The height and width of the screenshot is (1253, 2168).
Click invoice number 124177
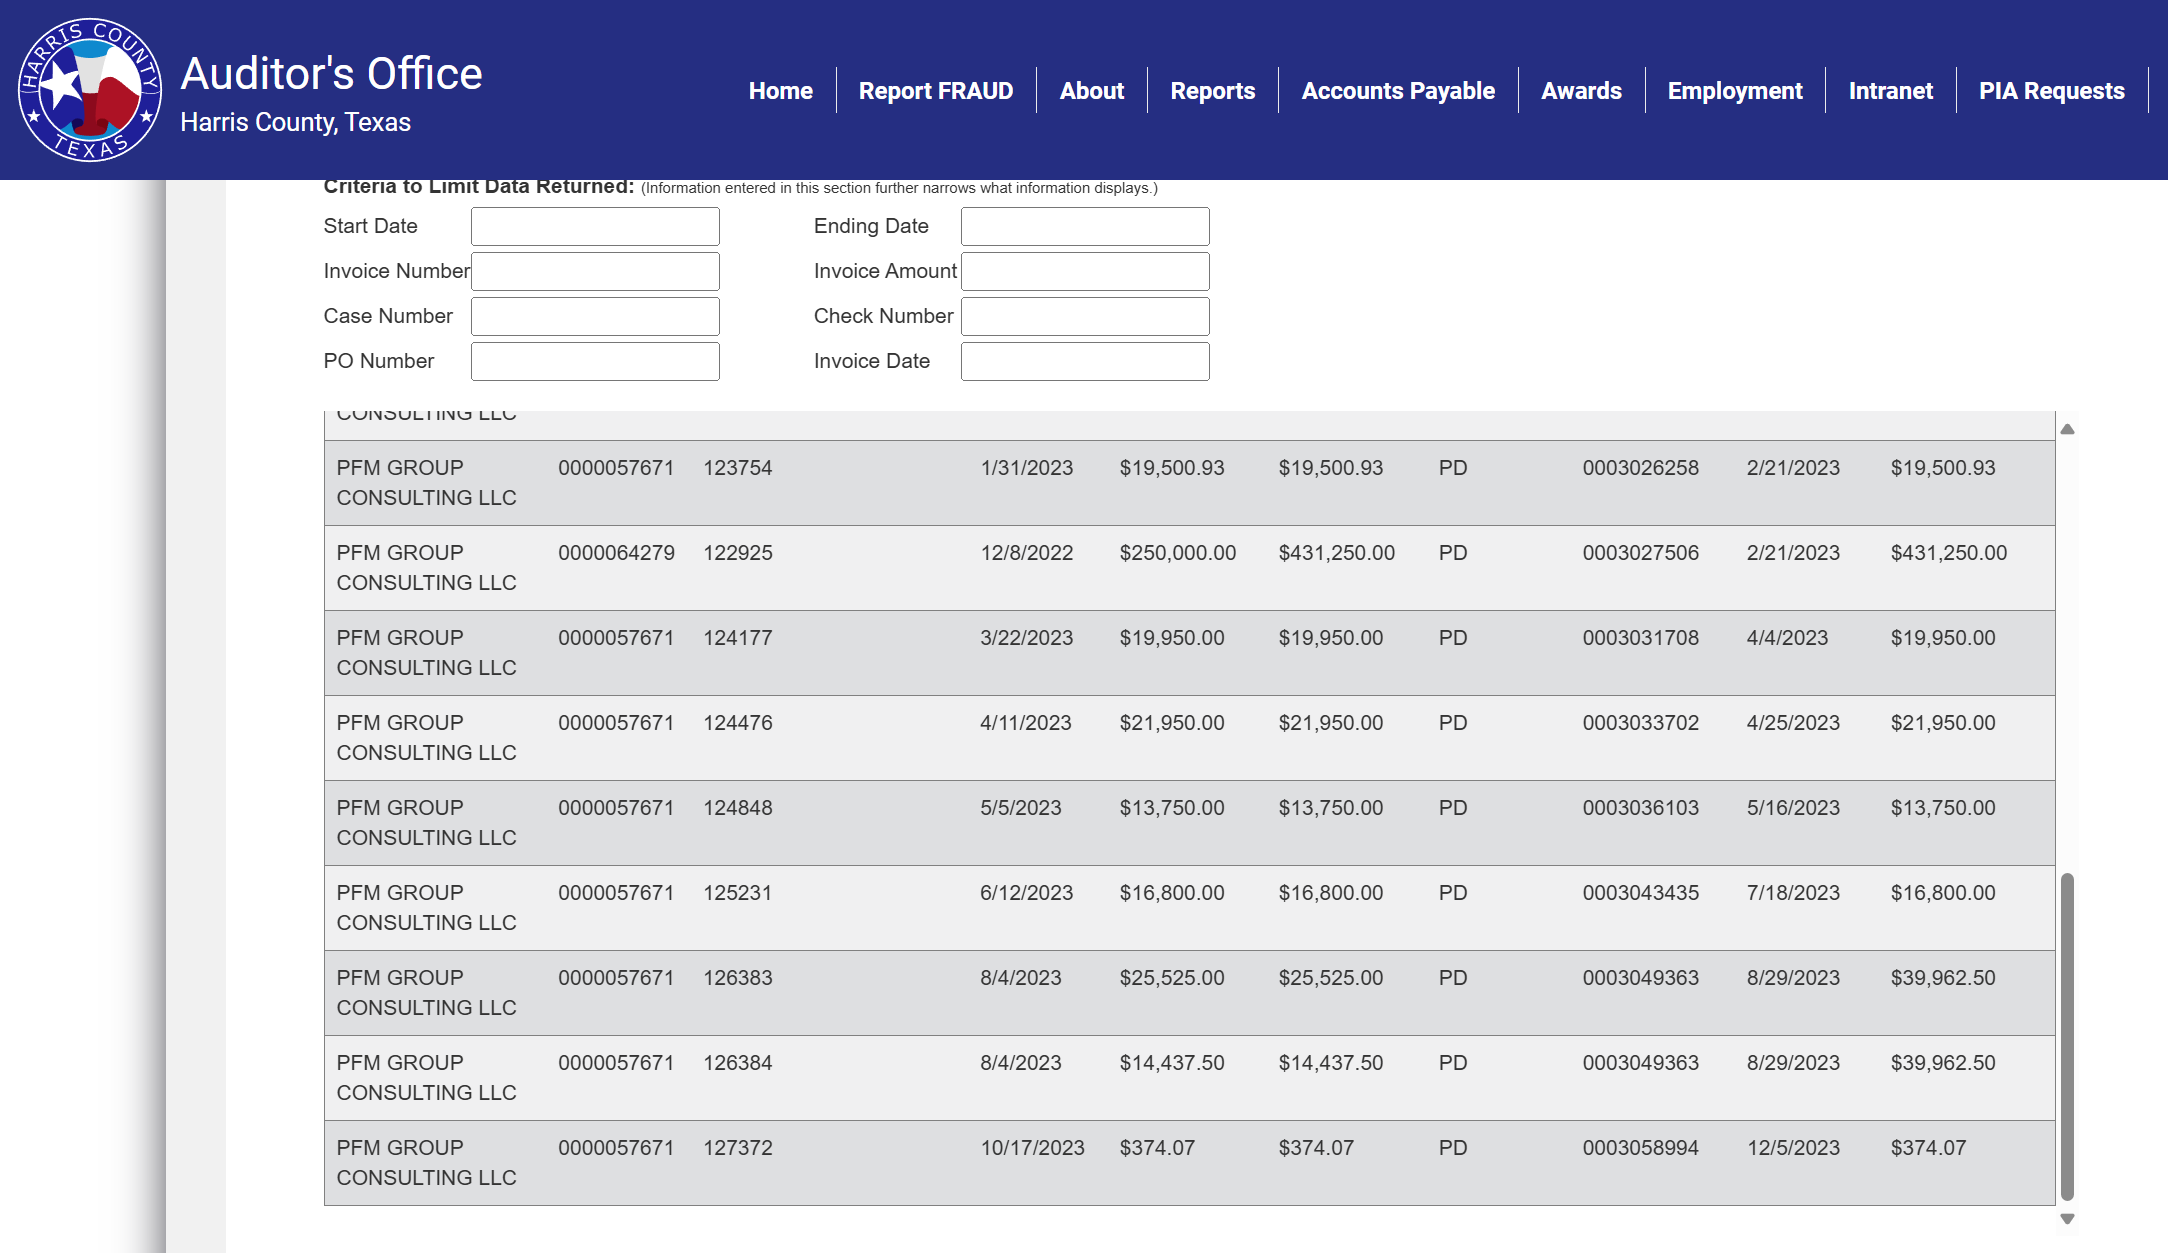[x=738, y=638]
